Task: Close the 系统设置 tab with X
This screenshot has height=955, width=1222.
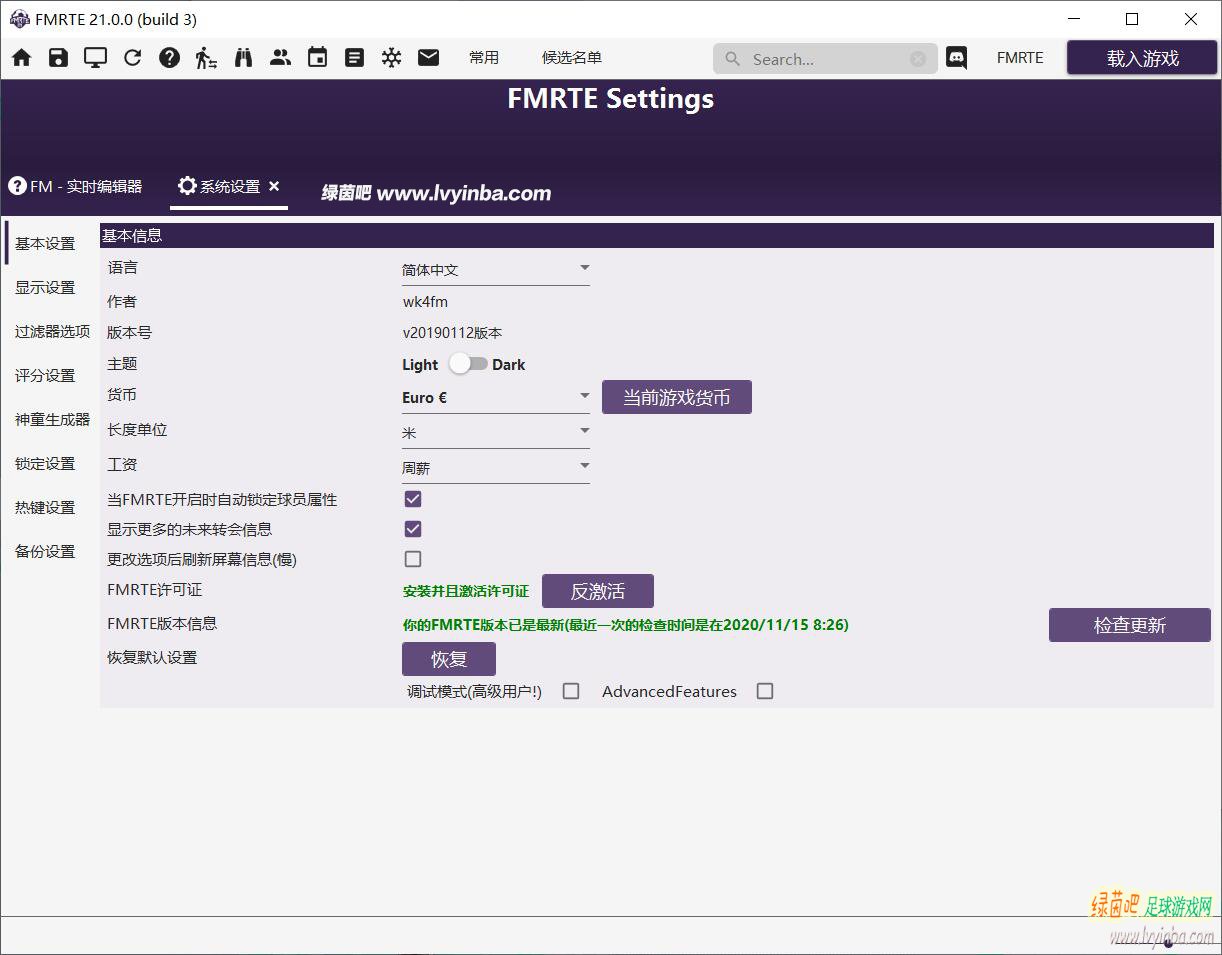Action: (274, 186)
